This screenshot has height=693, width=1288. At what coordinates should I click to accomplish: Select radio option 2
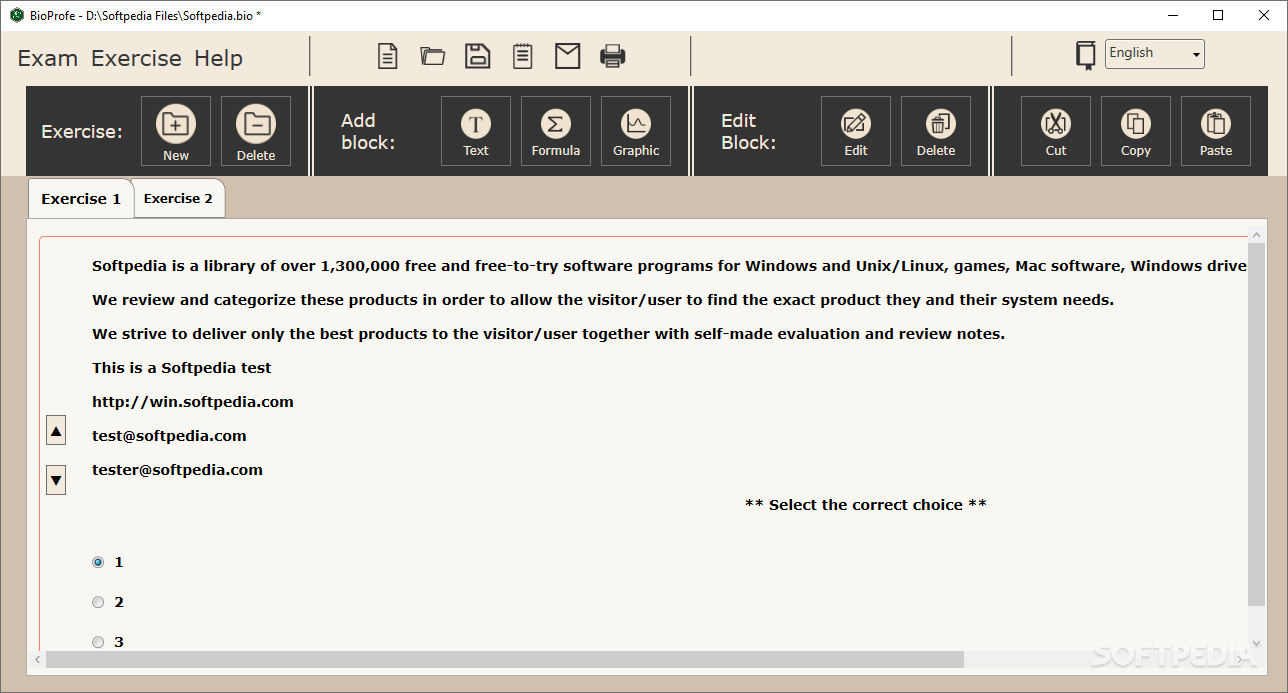[x=98, y=602]
